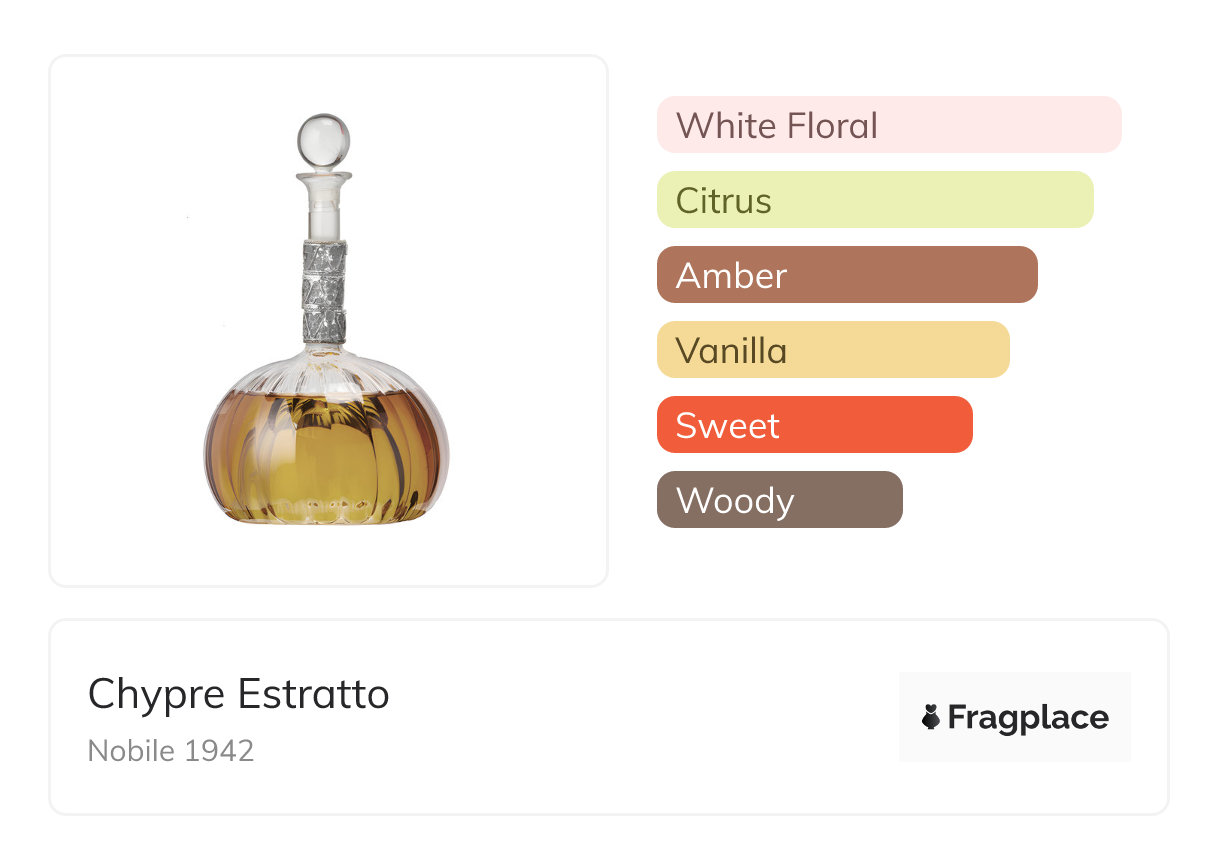Click the Amber accord bar

coord(846,275)
